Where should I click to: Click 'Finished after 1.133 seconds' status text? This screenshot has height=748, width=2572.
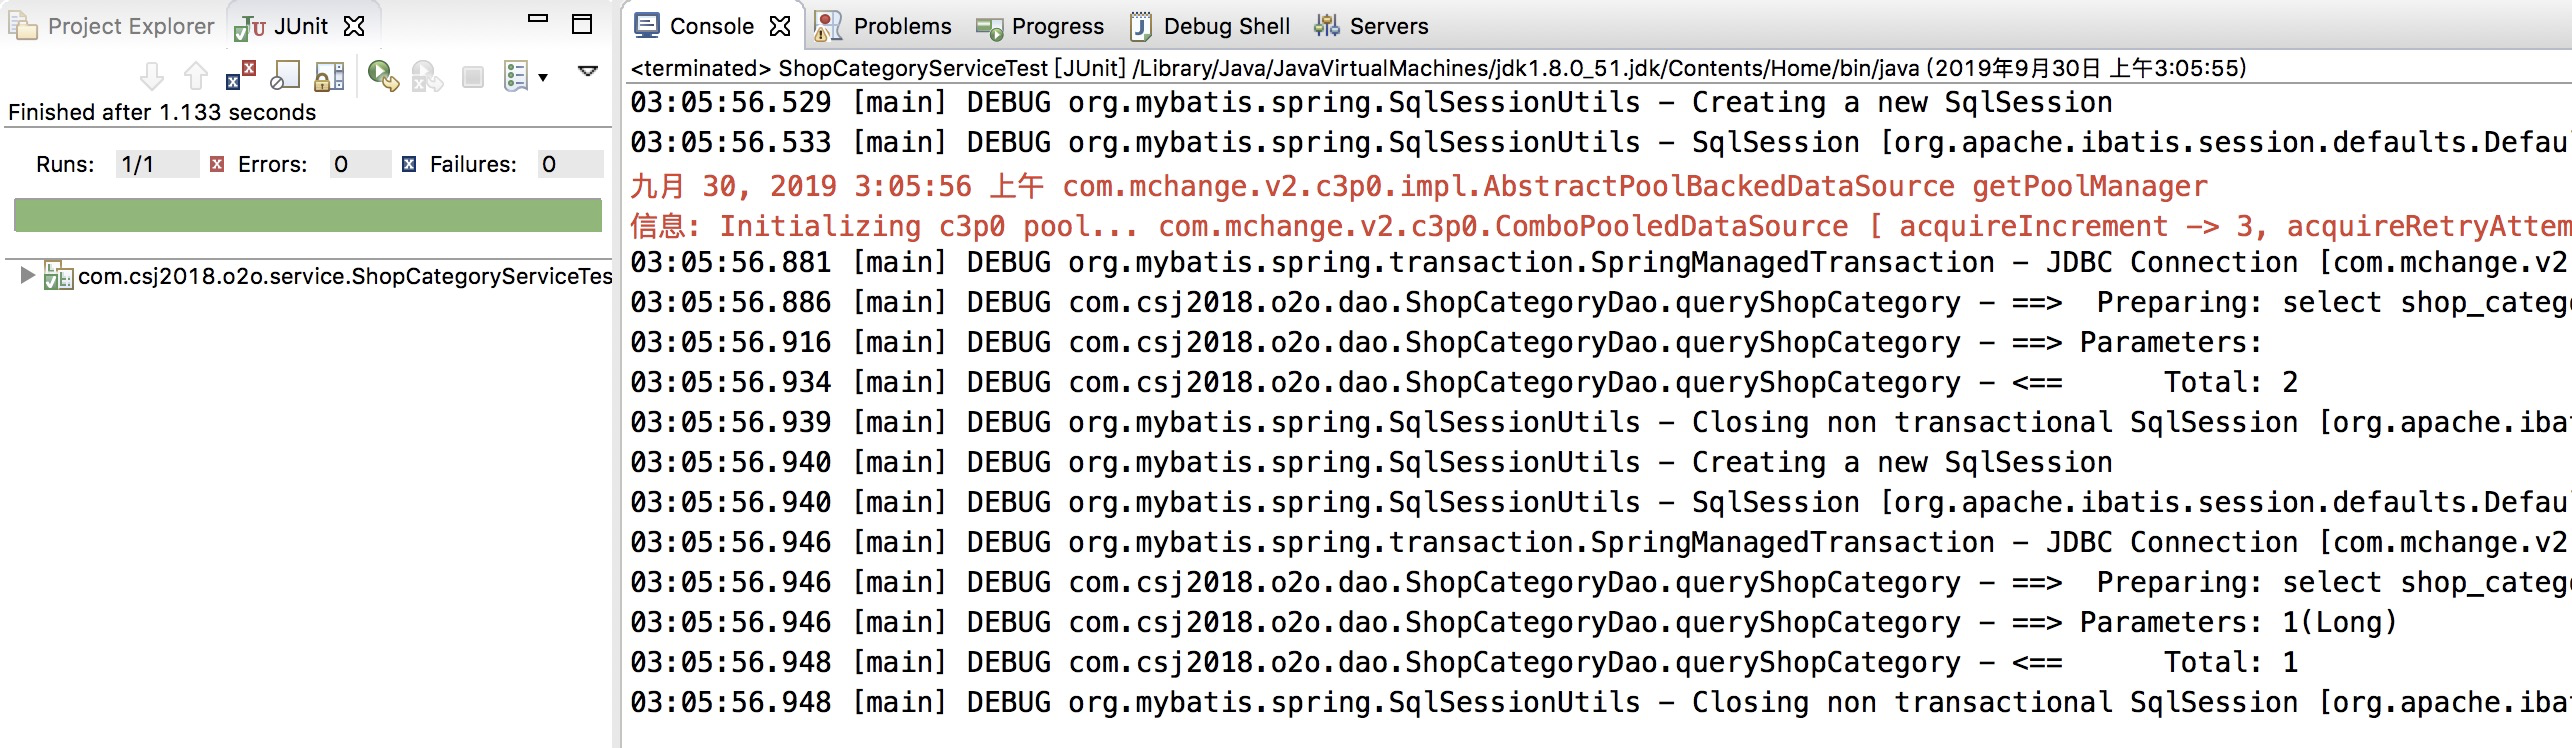[162, 112]
